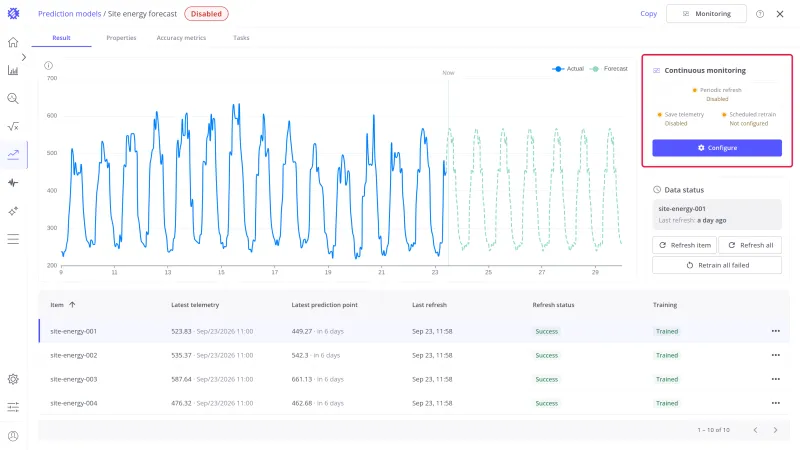
Task: Select the site-energy-004 table row name
Action: tap(73, 403)
